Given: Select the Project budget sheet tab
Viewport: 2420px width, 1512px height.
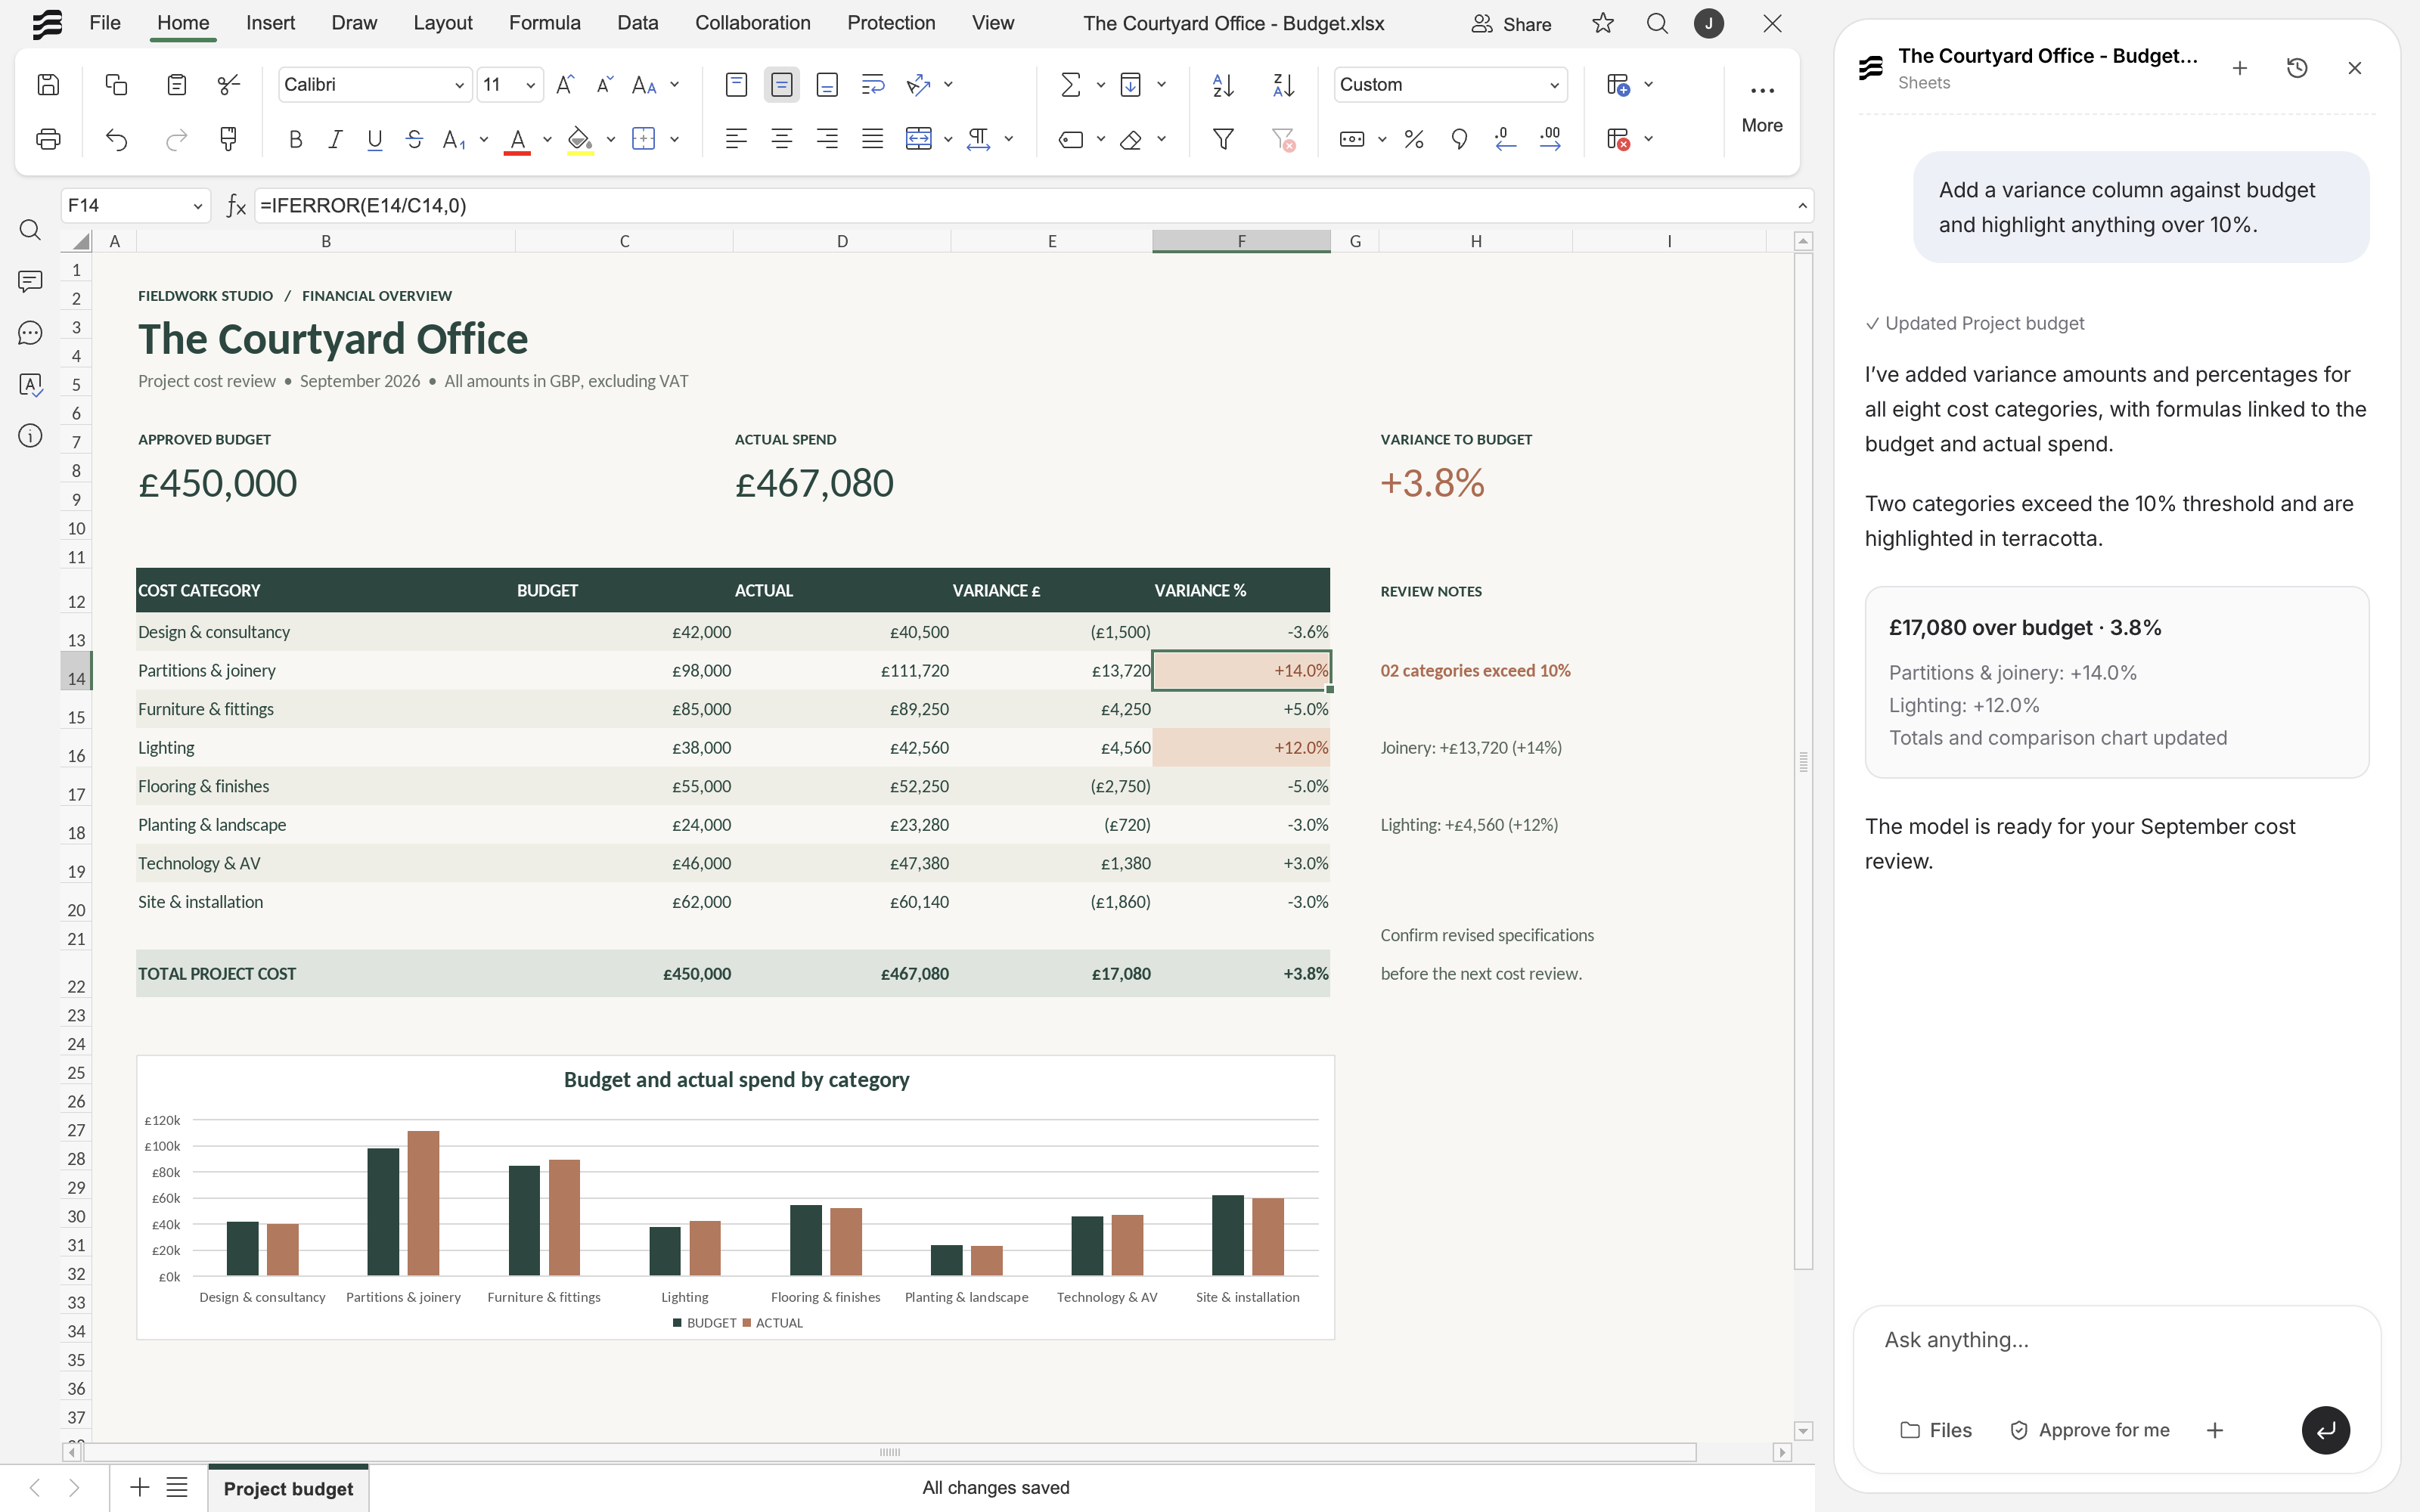Looking at the screenshot, I should click(x=288, y=1488).
